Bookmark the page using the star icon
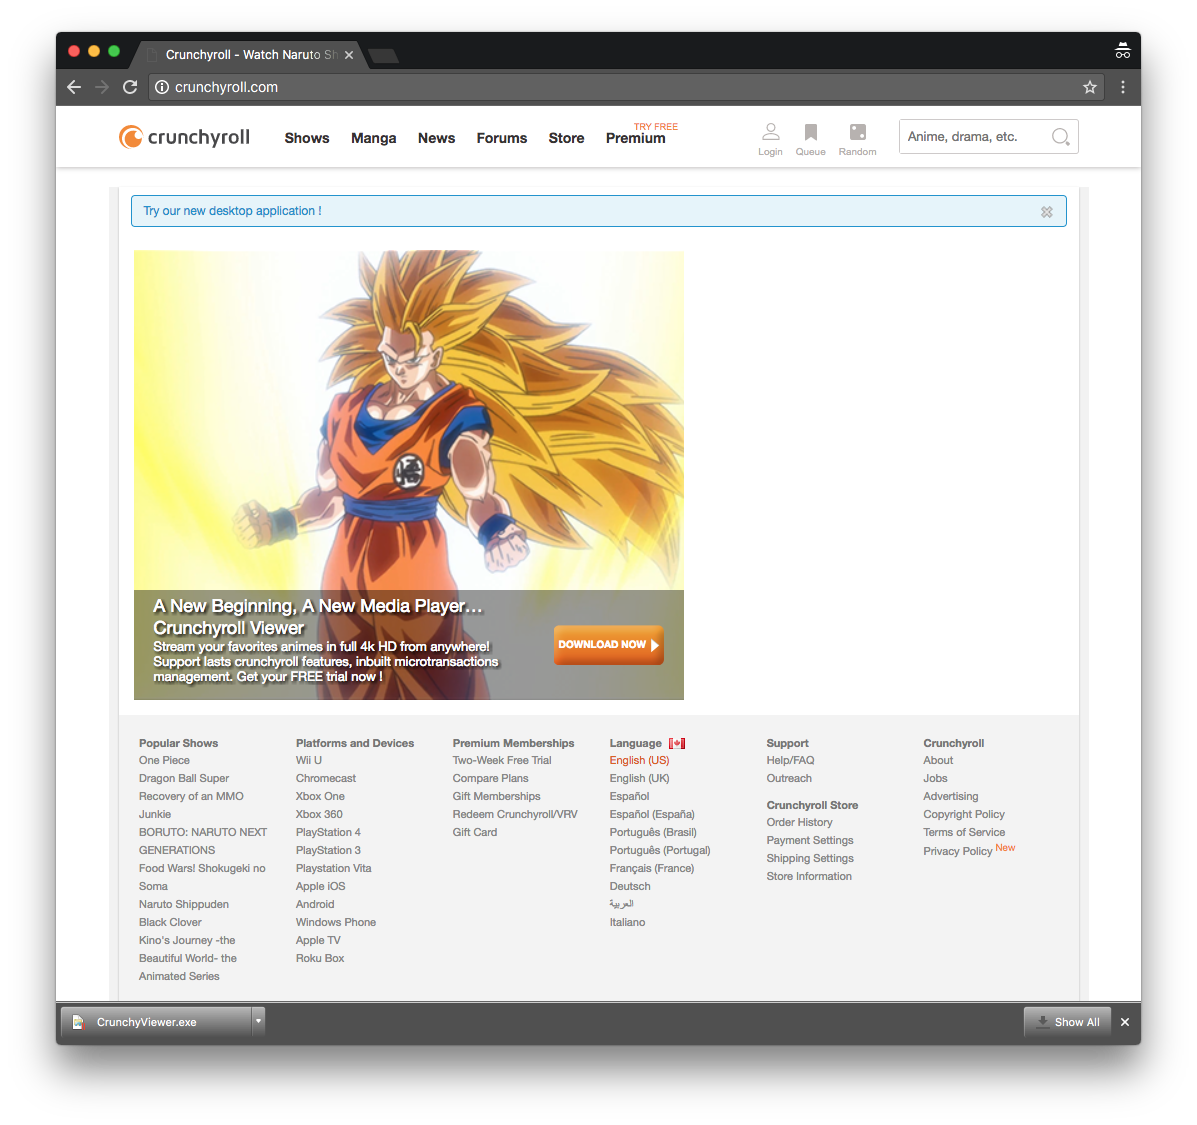 point(1089,87)
